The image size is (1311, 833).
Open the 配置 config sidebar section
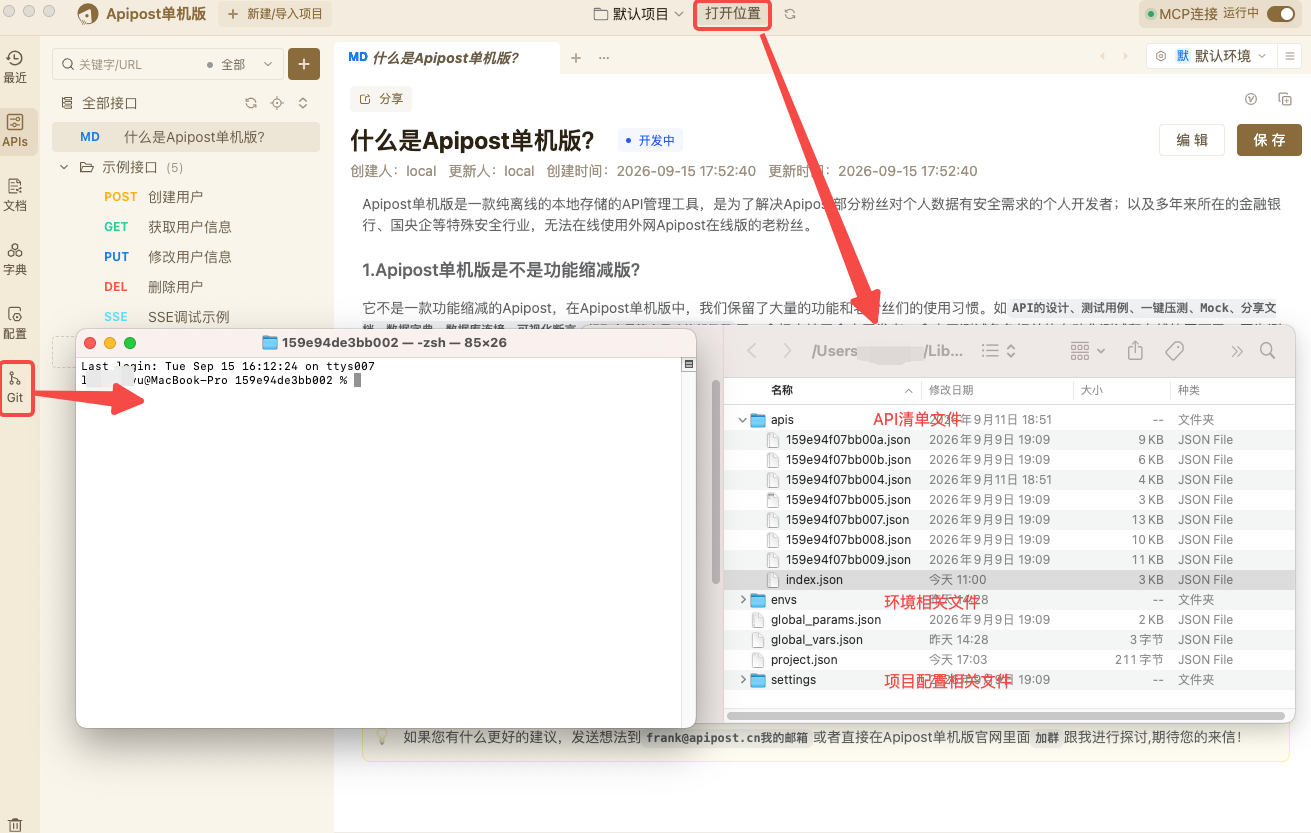[15, 322]
